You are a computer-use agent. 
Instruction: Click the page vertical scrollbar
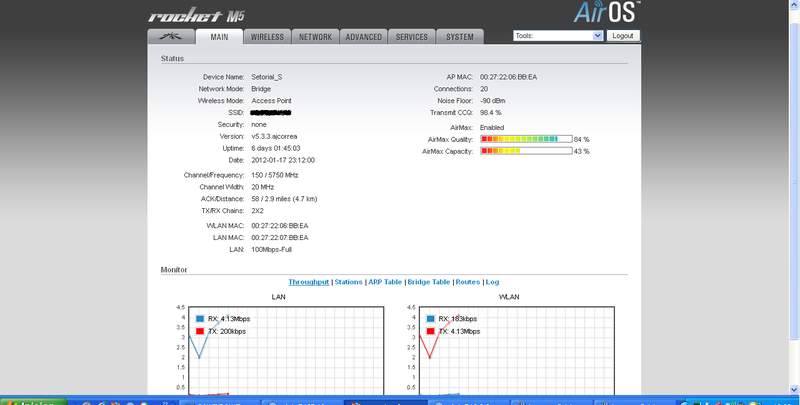point(794,199)
